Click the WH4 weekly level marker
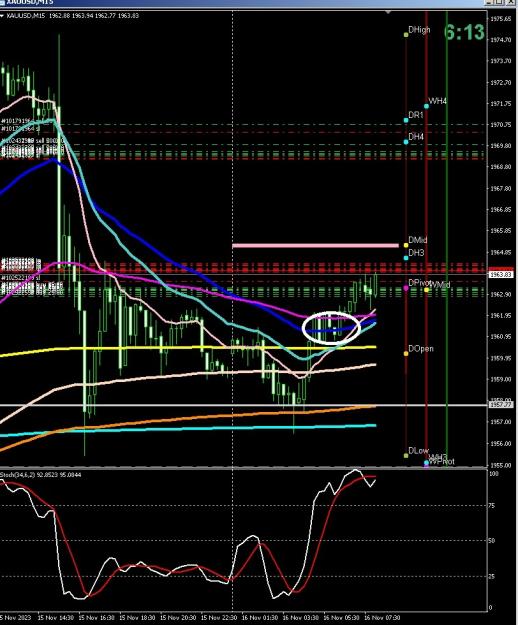The image size is (518, 625). coord(426,106)
